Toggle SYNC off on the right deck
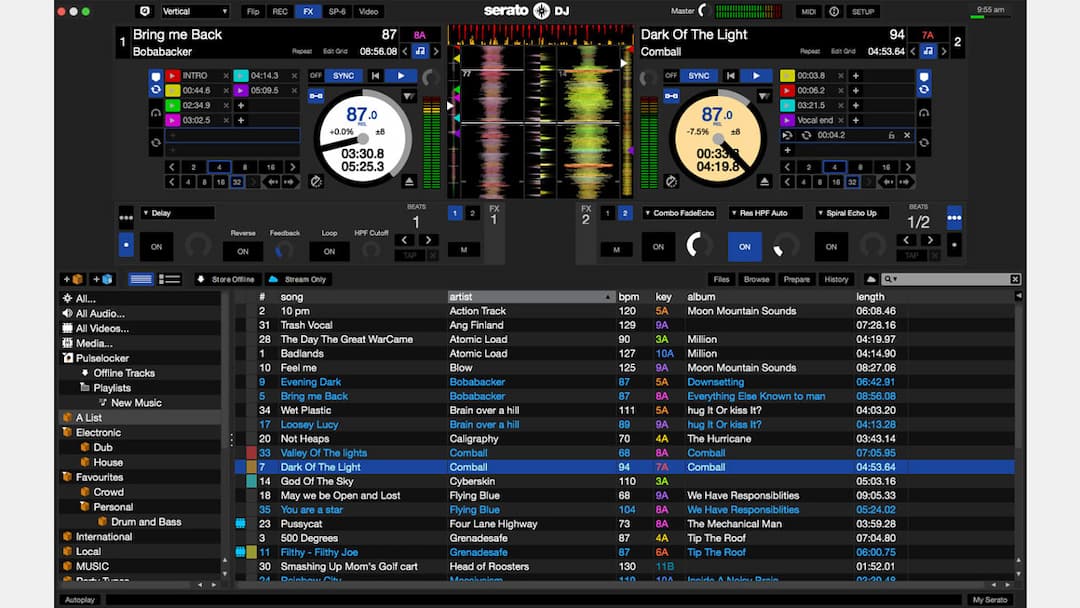 [697, 76]
